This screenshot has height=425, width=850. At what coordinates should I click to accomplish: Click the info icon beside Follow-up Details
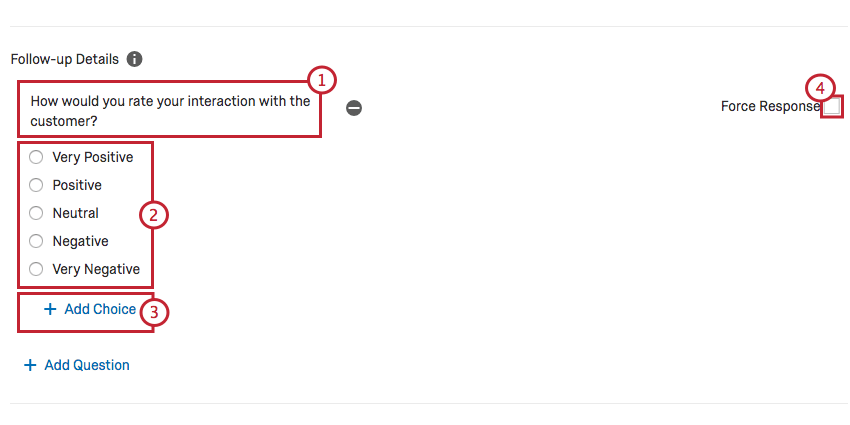click(135, 59)
